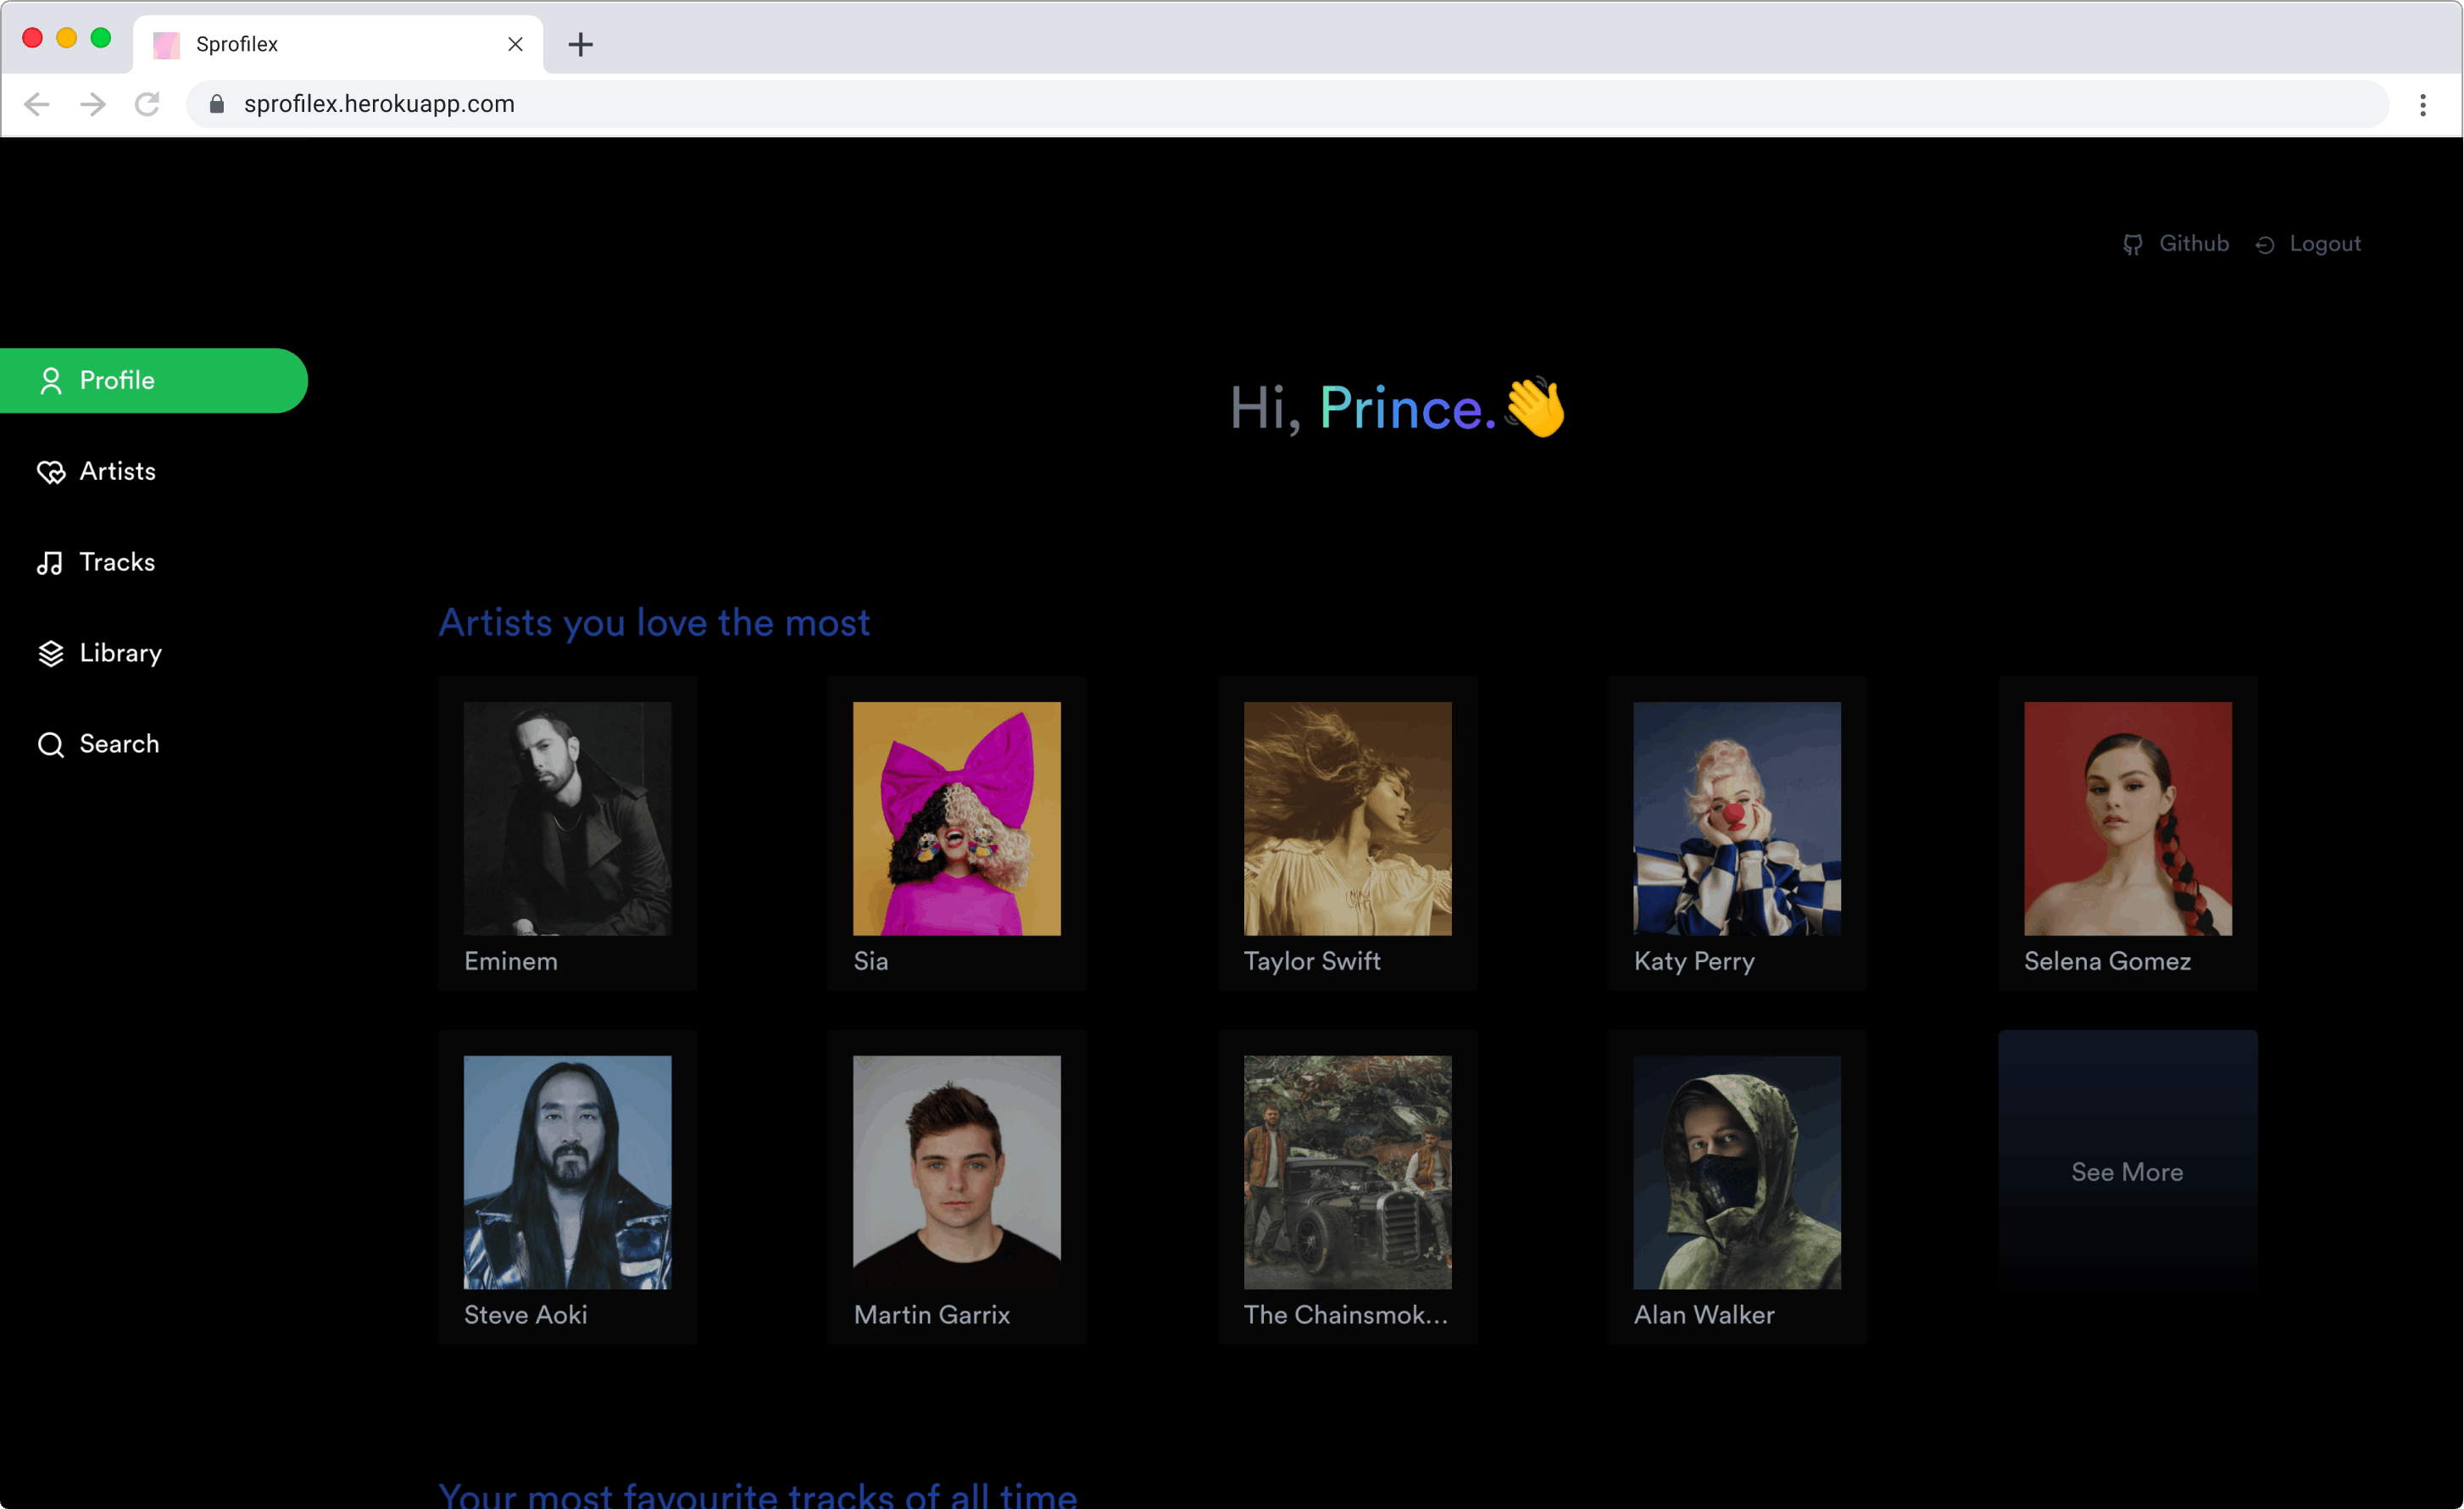2464x1509 pixels.
Task: Click See More artists card
Action: (2127, 1172)
